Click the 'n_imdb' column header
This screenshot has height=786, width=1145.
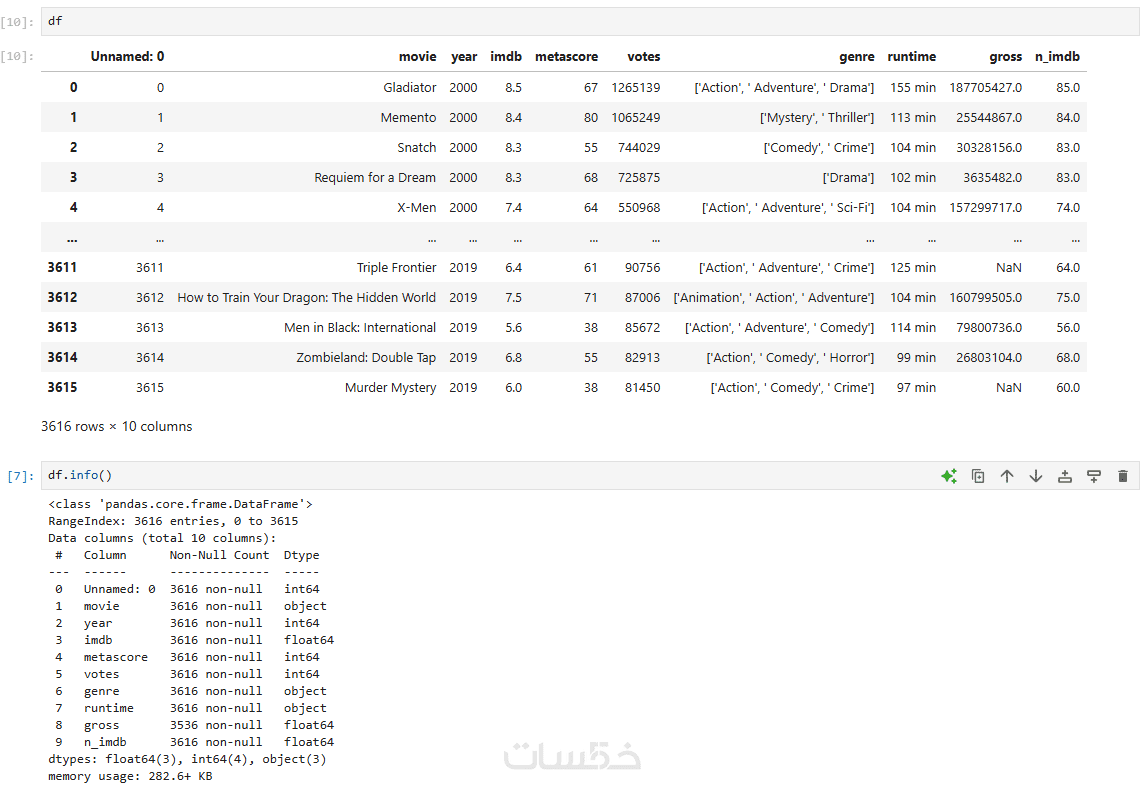(x=1057, y=56)
